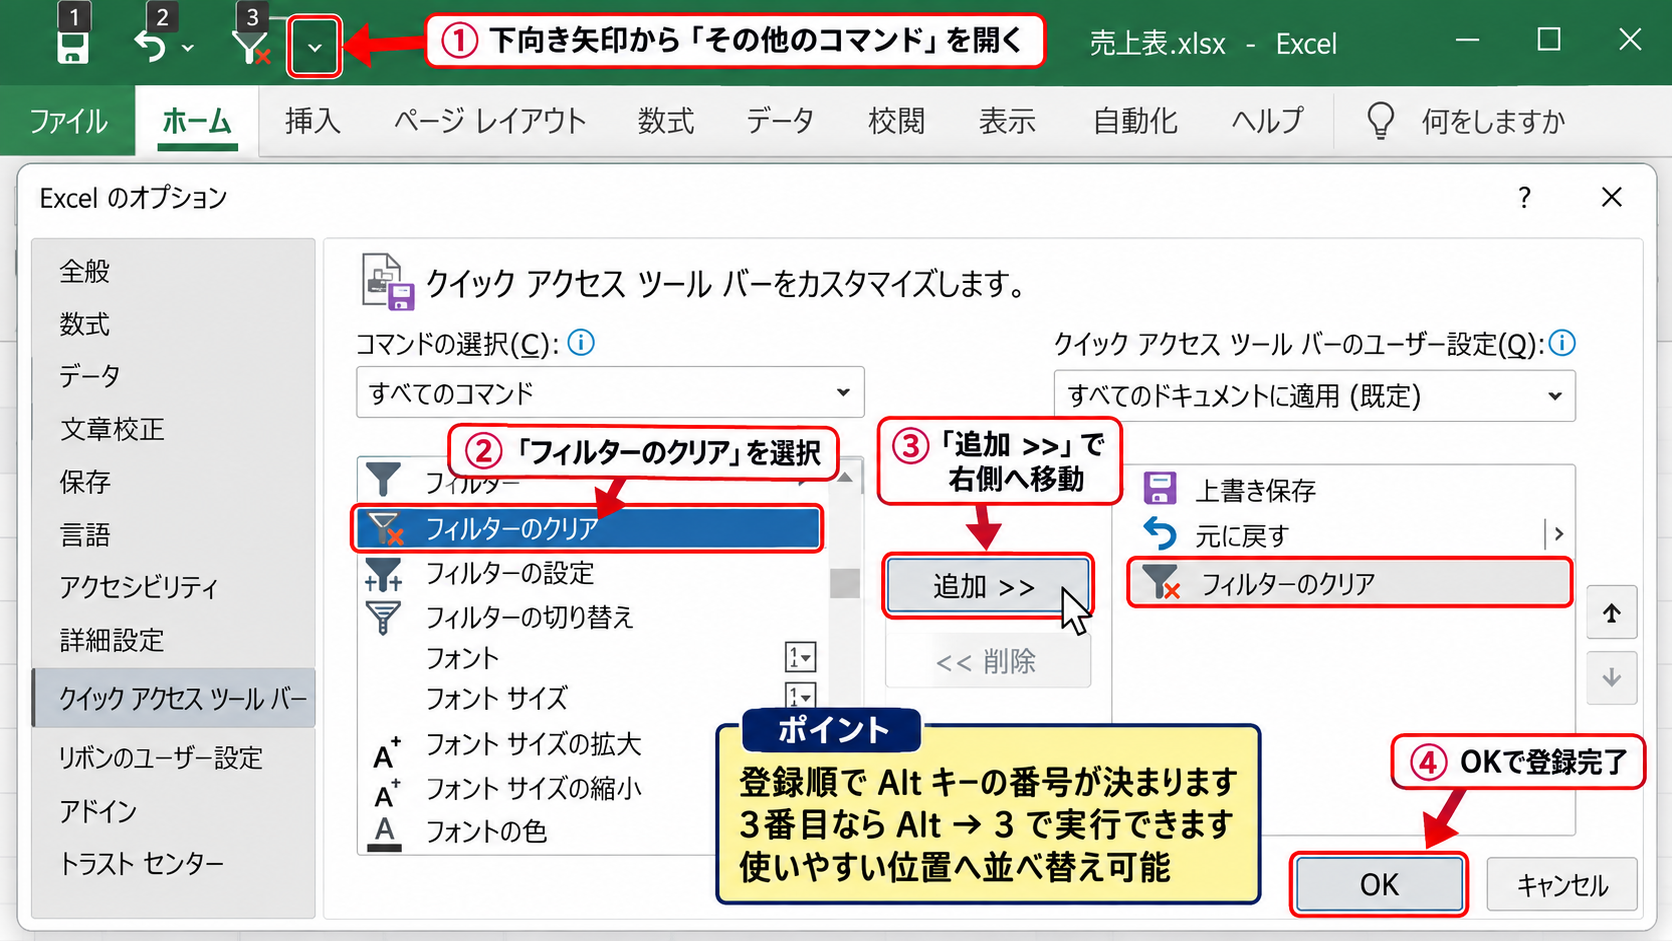This screenshot has height=941, width=1672.
Task: Open the ファイル tab
Action: coord(68,121)
